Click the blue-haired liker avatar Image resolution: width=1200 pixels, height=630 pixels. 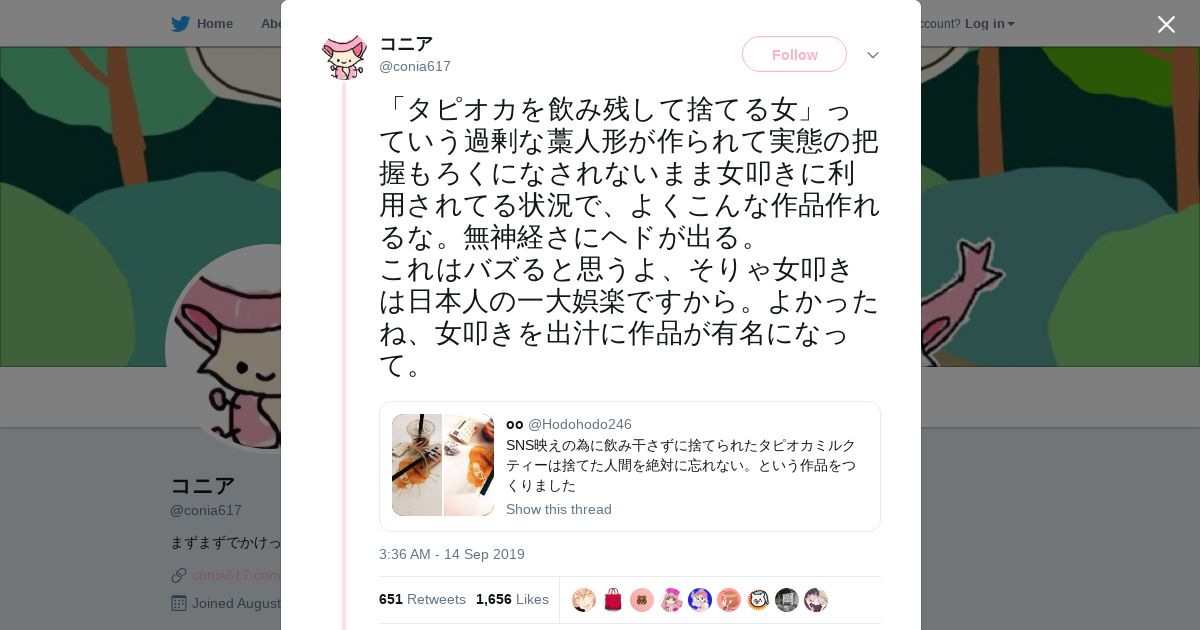click(x=700, y=600)
